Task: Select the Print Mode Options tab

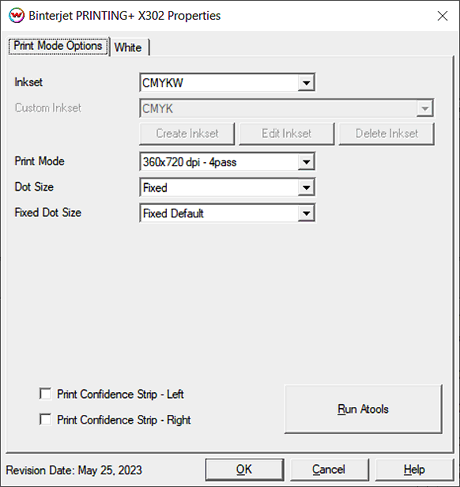Action: 58,46
